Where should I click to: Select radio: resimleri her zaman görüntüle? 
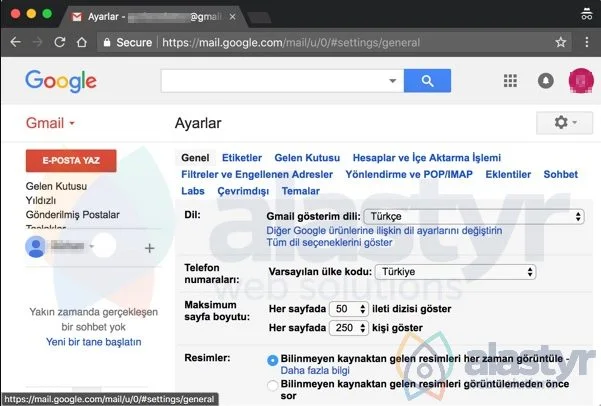tap(273, 360)
